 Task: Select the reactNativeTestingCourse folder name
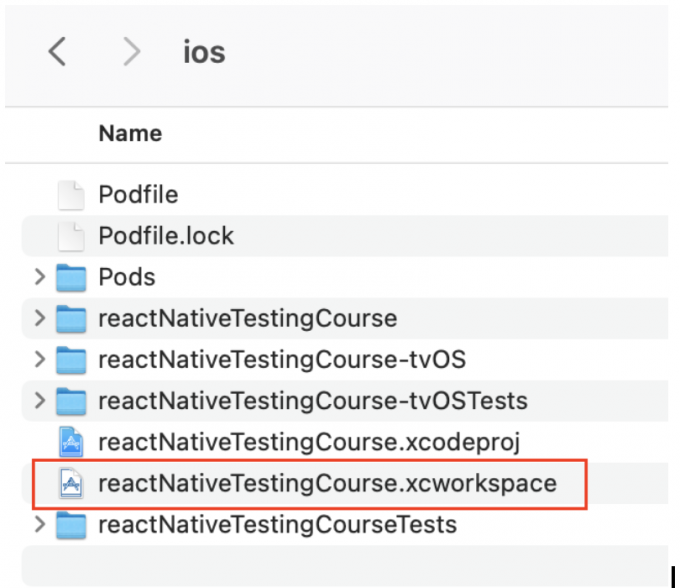point(248,319)
